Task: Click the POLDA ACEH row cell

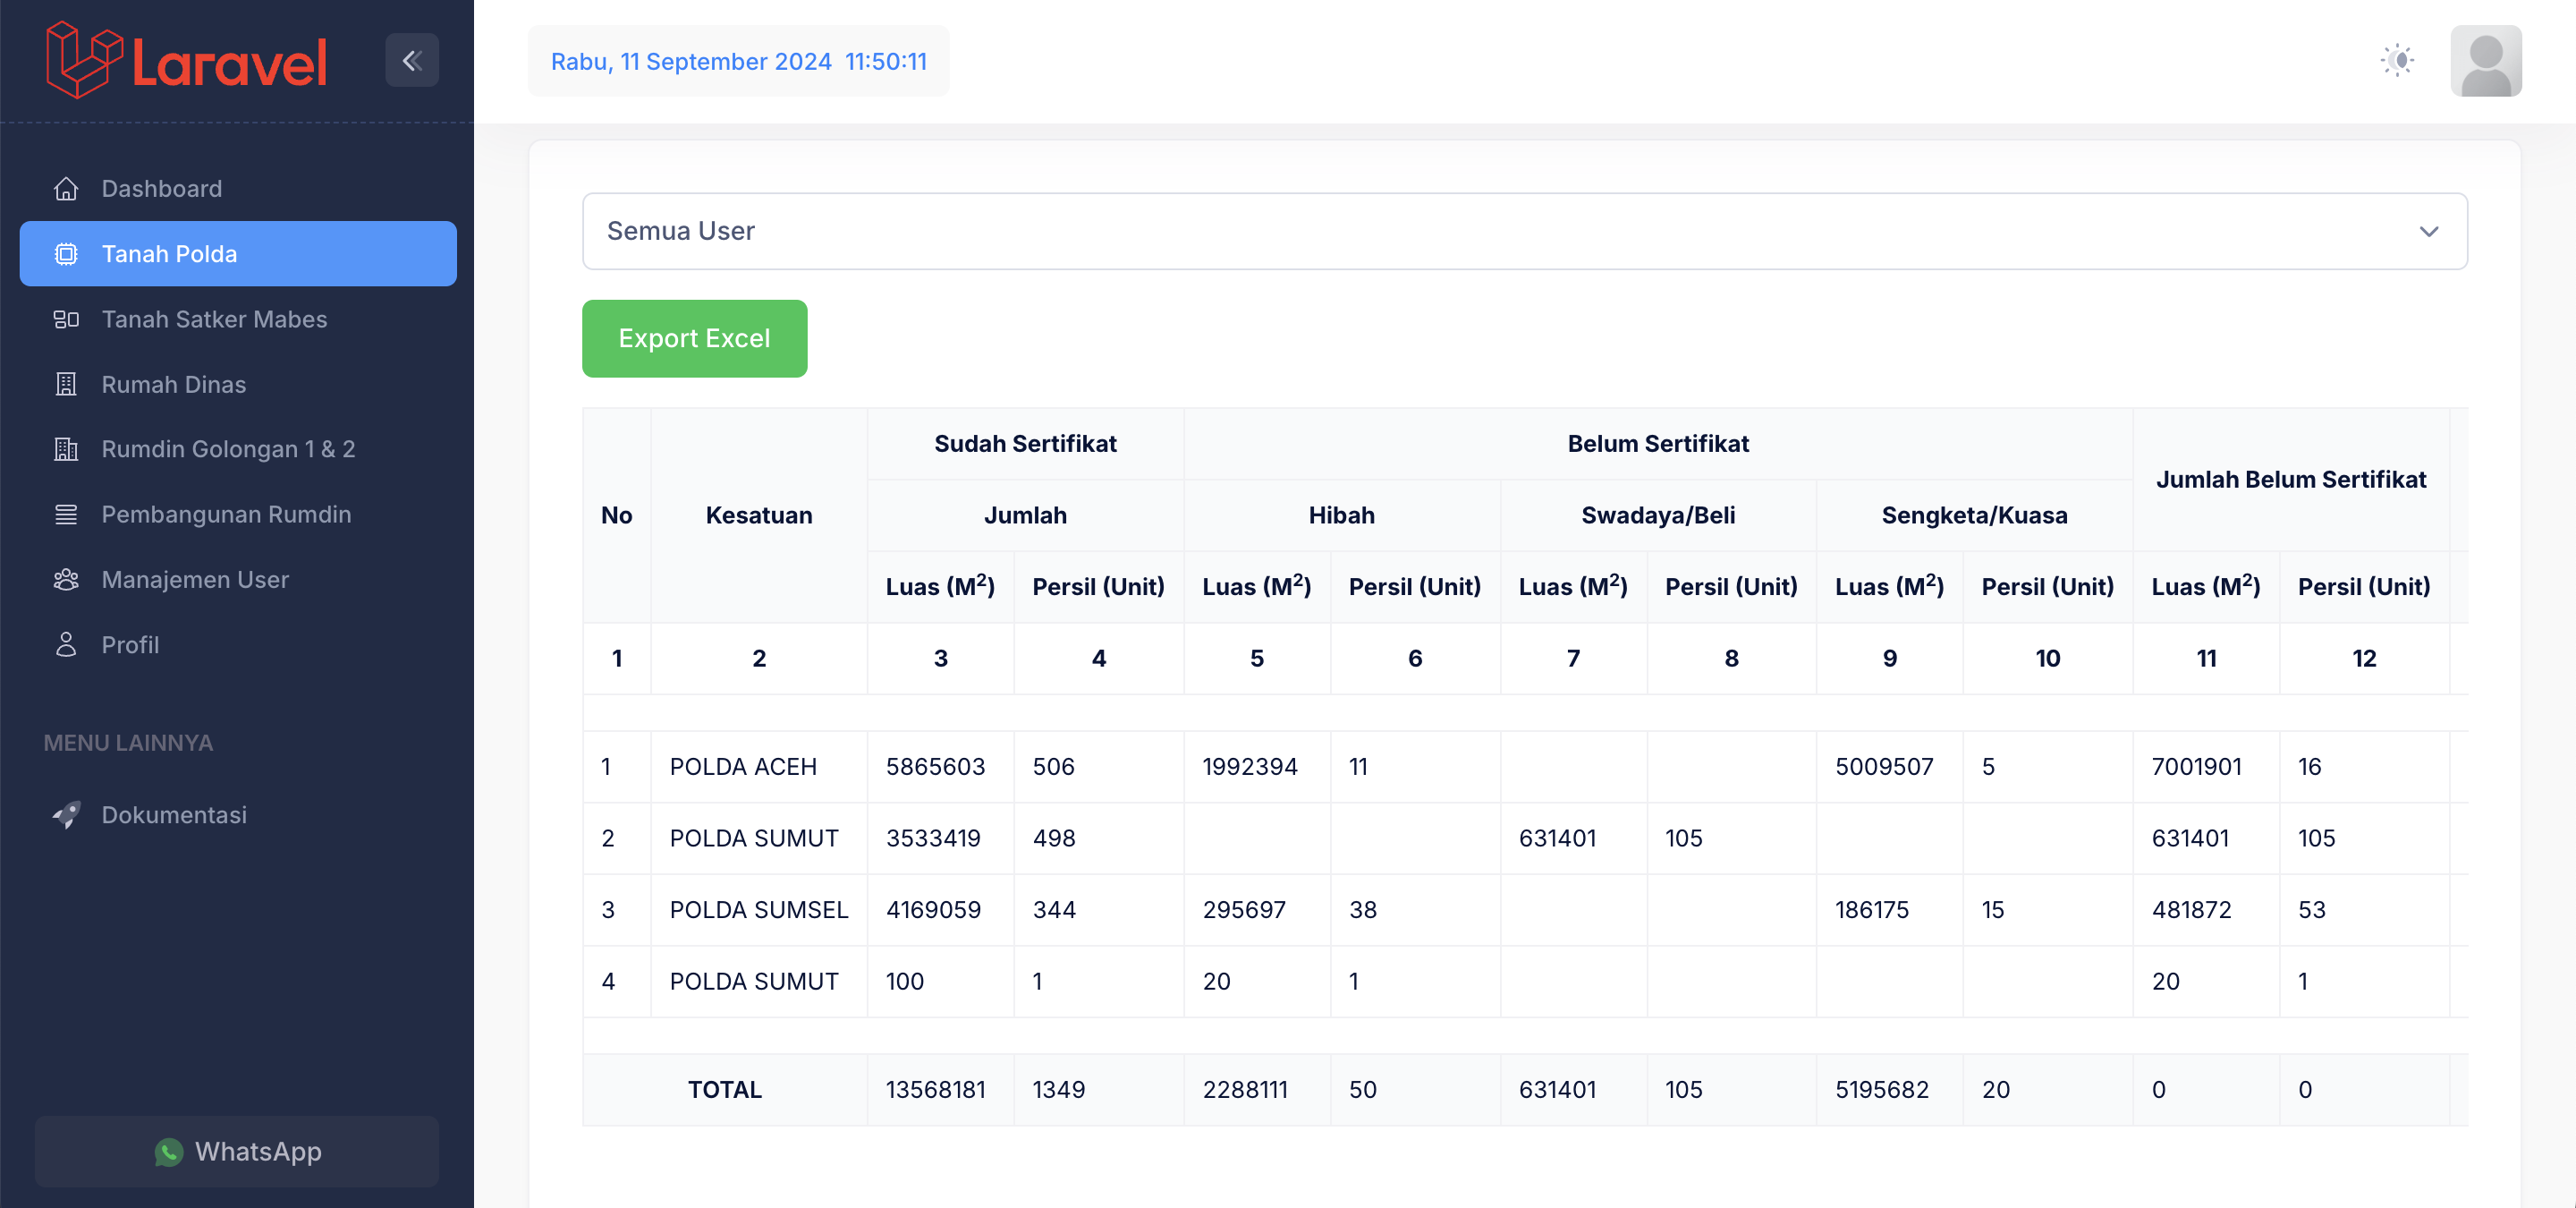Action: [743, 766]
